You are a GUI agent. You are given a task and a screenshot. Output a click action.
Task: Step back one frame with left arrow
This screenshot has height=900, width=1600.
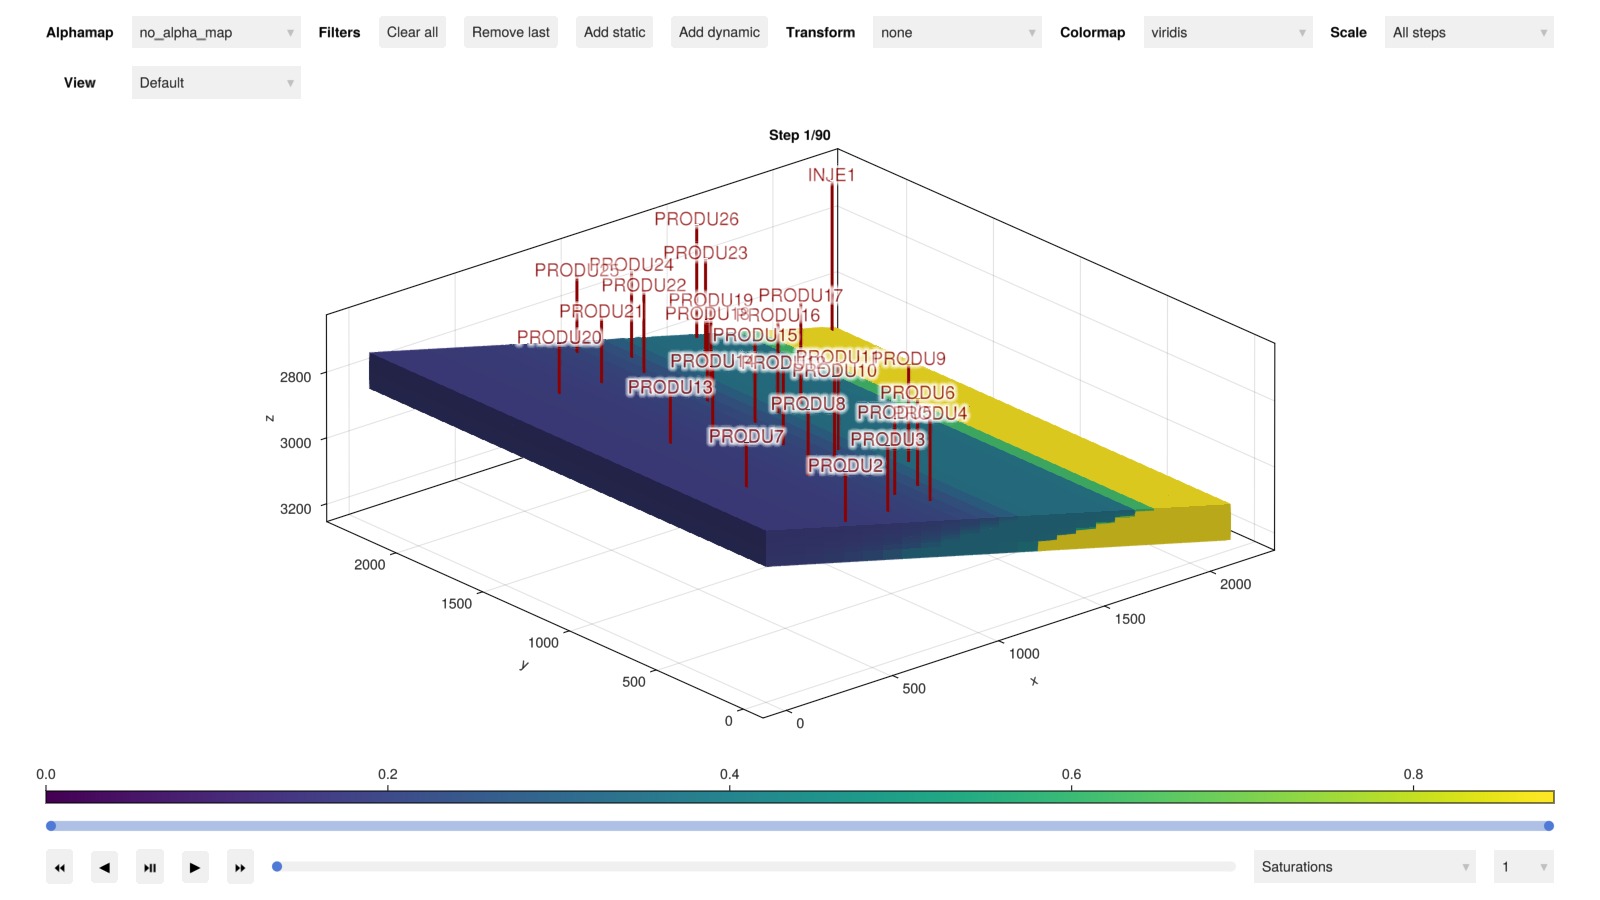click(x=104, y=867)
